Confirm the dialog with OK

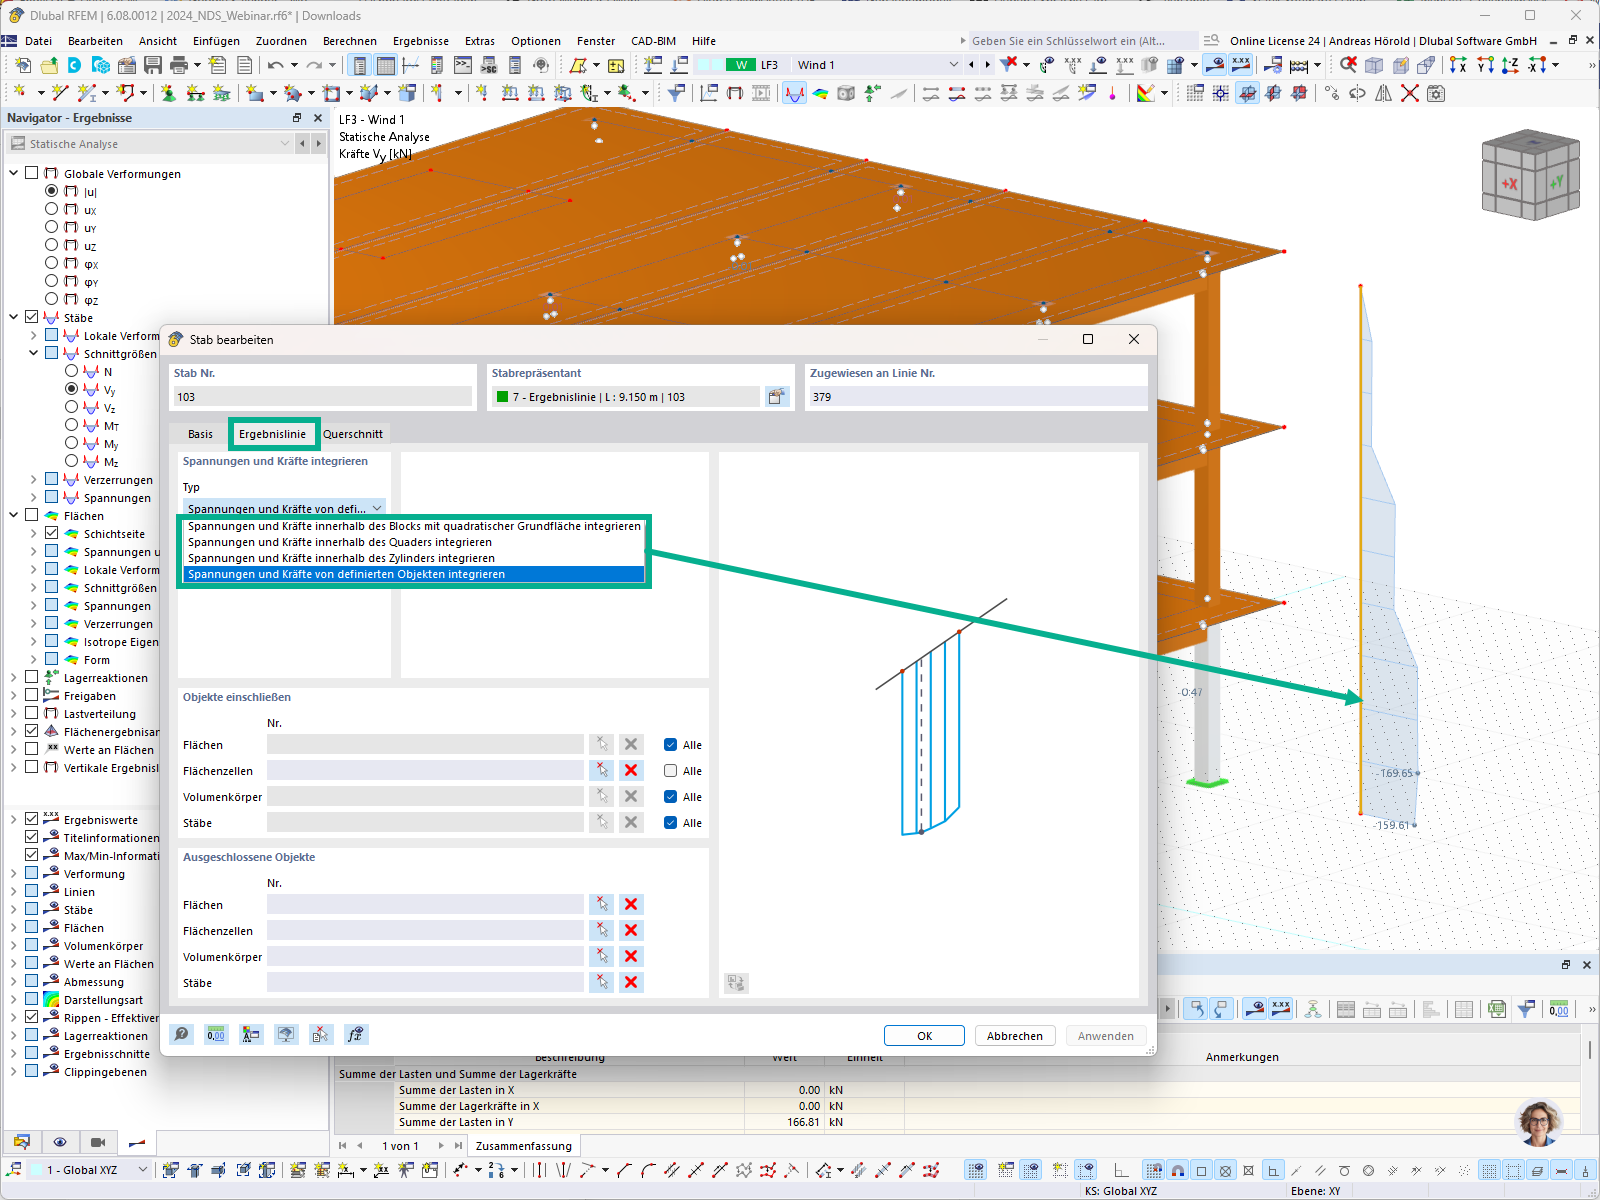pos(923,1035)
